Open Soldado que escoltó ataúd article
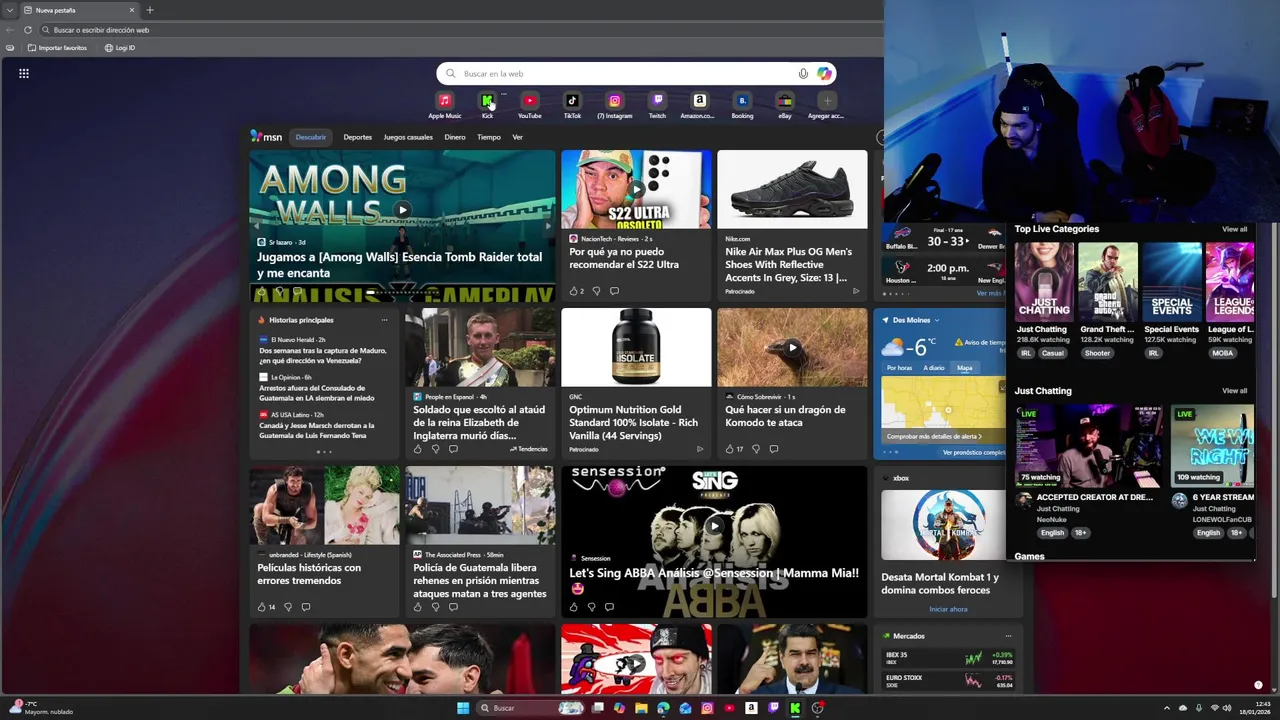 [x=480, y=383]
